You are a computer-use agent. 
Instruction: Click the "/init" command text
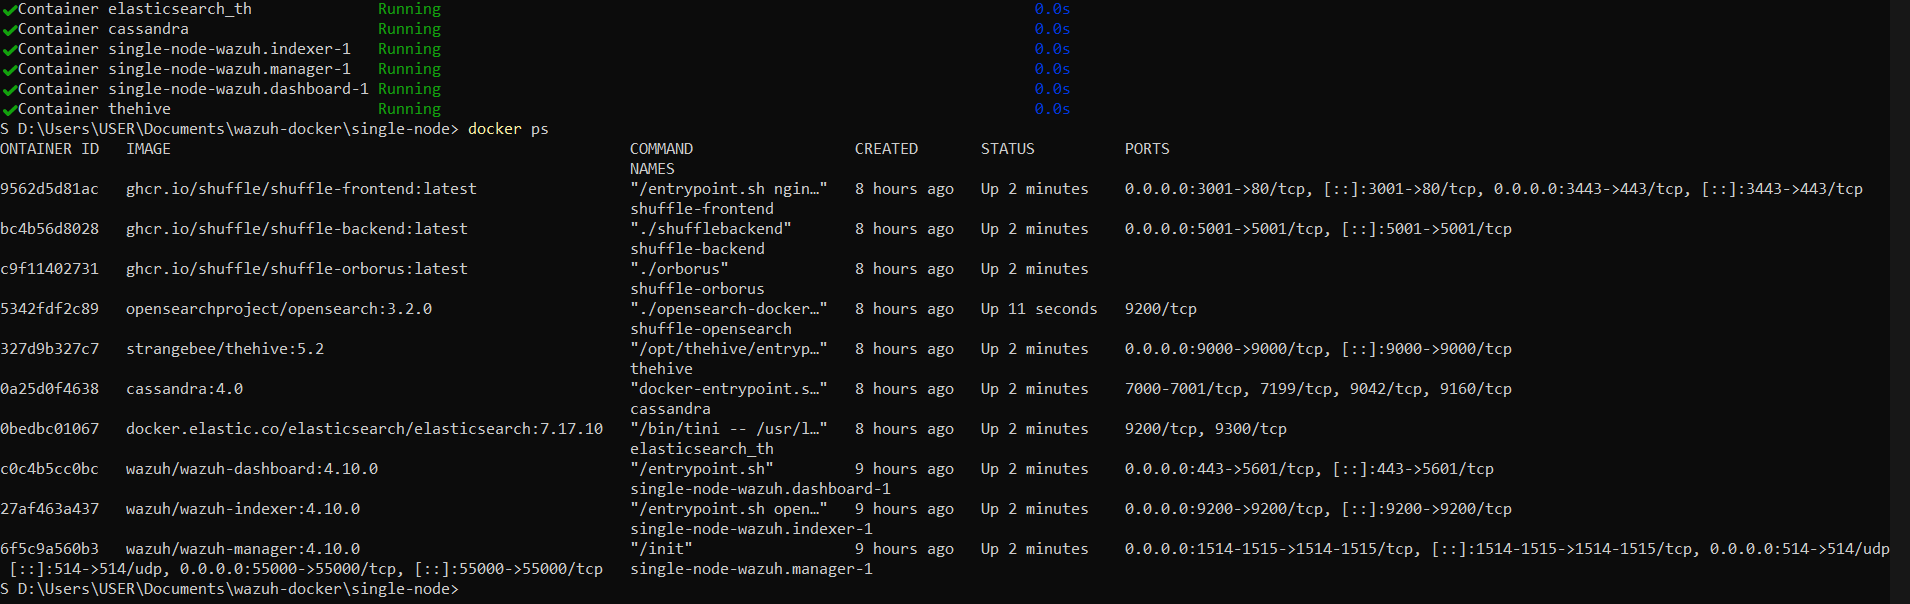661,549
